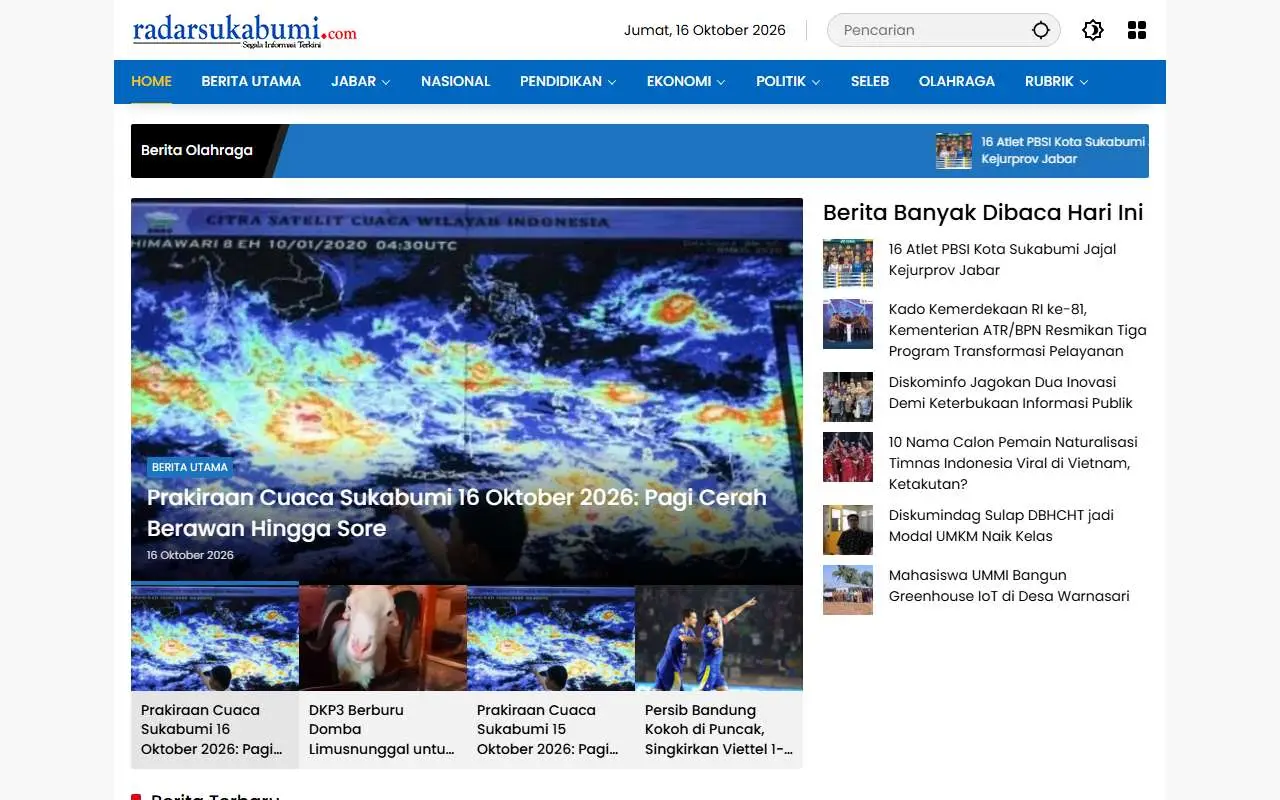Click the Kado Kemerdekaan article thumbnail
This screenshot has width=1280, height=800.
(848, 324)
